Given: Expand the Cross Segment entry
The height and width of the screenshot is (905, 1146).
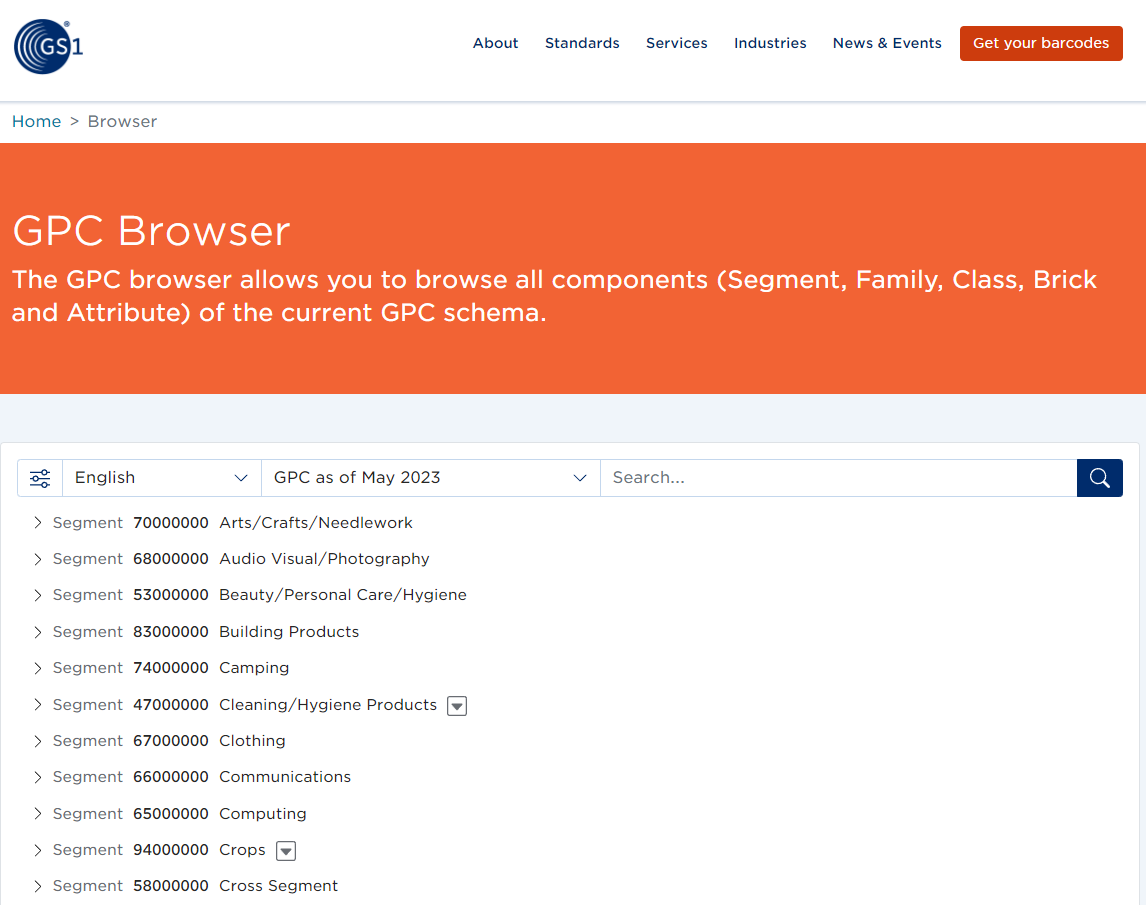Looking at the screenshot, I should [x=37, y=886].
